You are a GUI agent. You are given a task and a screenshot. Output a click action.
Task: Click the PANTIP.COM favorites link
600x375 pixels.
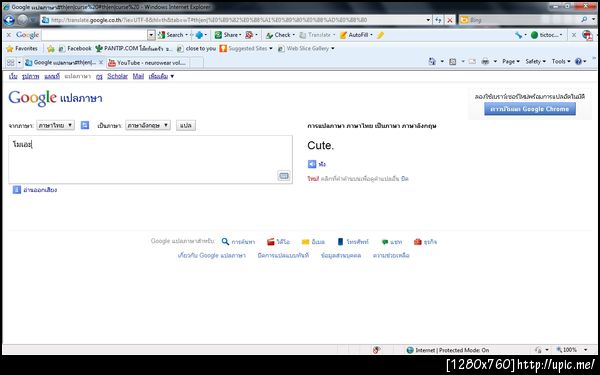click(x=133, y=49)
